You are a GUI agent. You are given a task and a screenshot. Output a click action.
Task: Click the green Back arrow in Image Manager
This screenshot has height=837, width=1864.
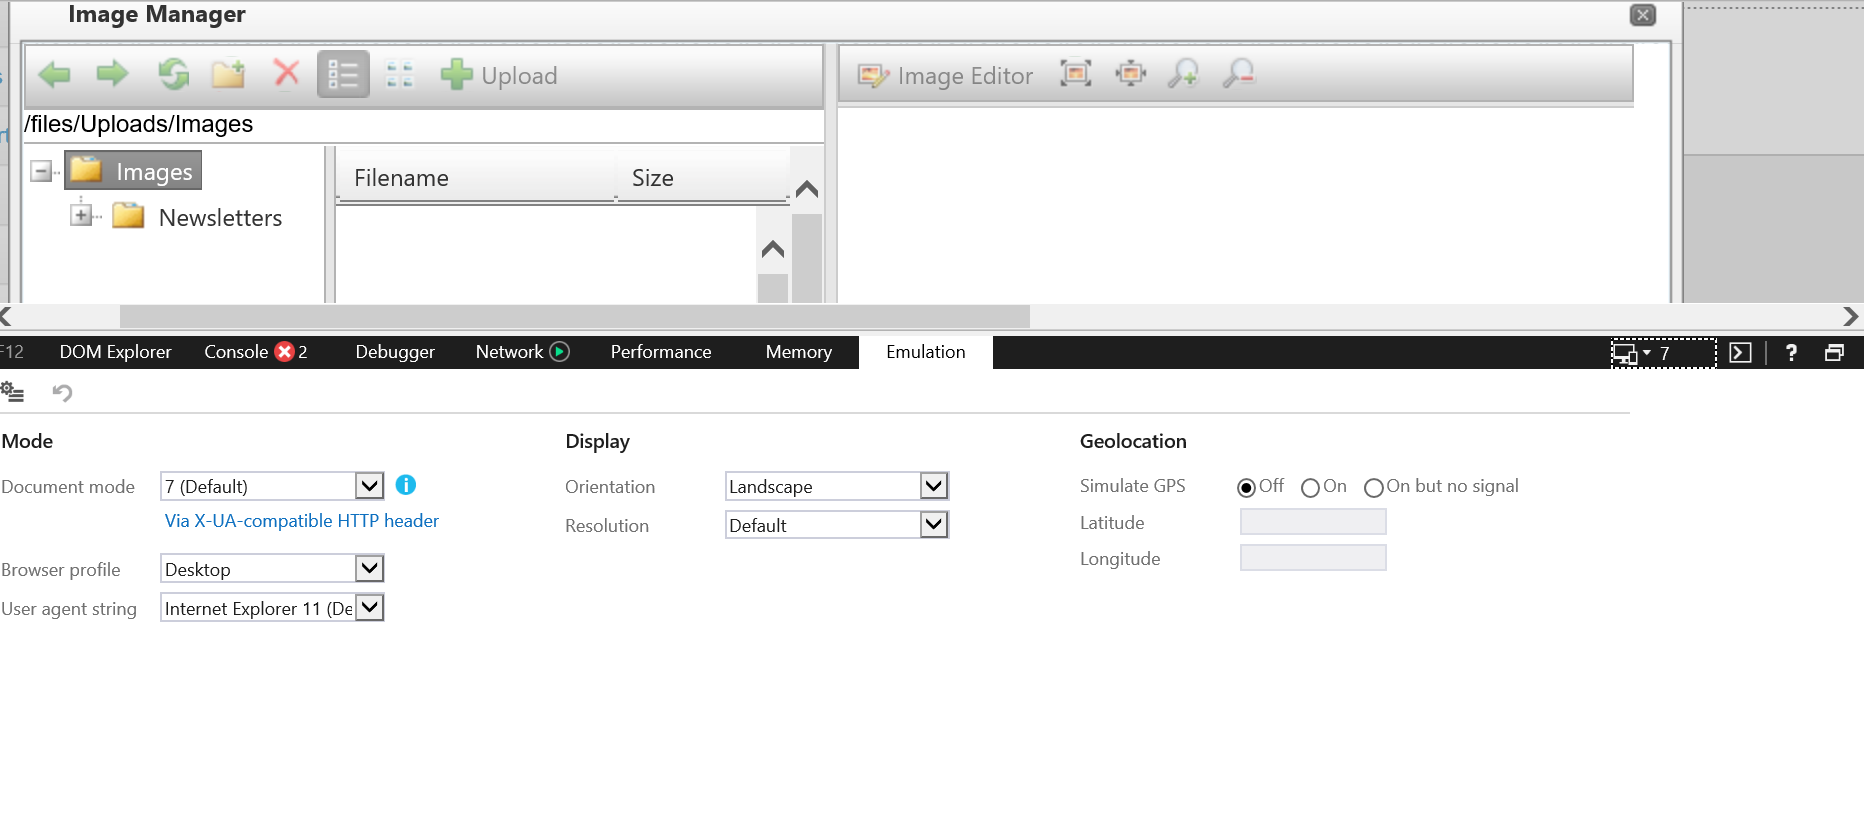click(x=54, y=74)
